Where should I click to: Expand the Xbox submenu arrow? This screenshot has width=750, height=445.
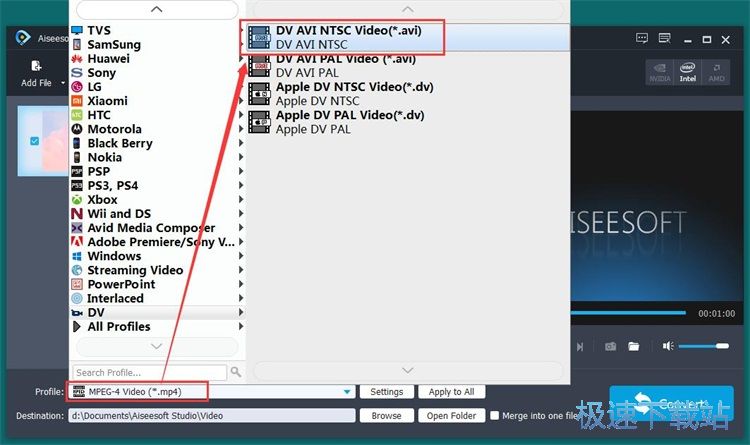point(241,200)
